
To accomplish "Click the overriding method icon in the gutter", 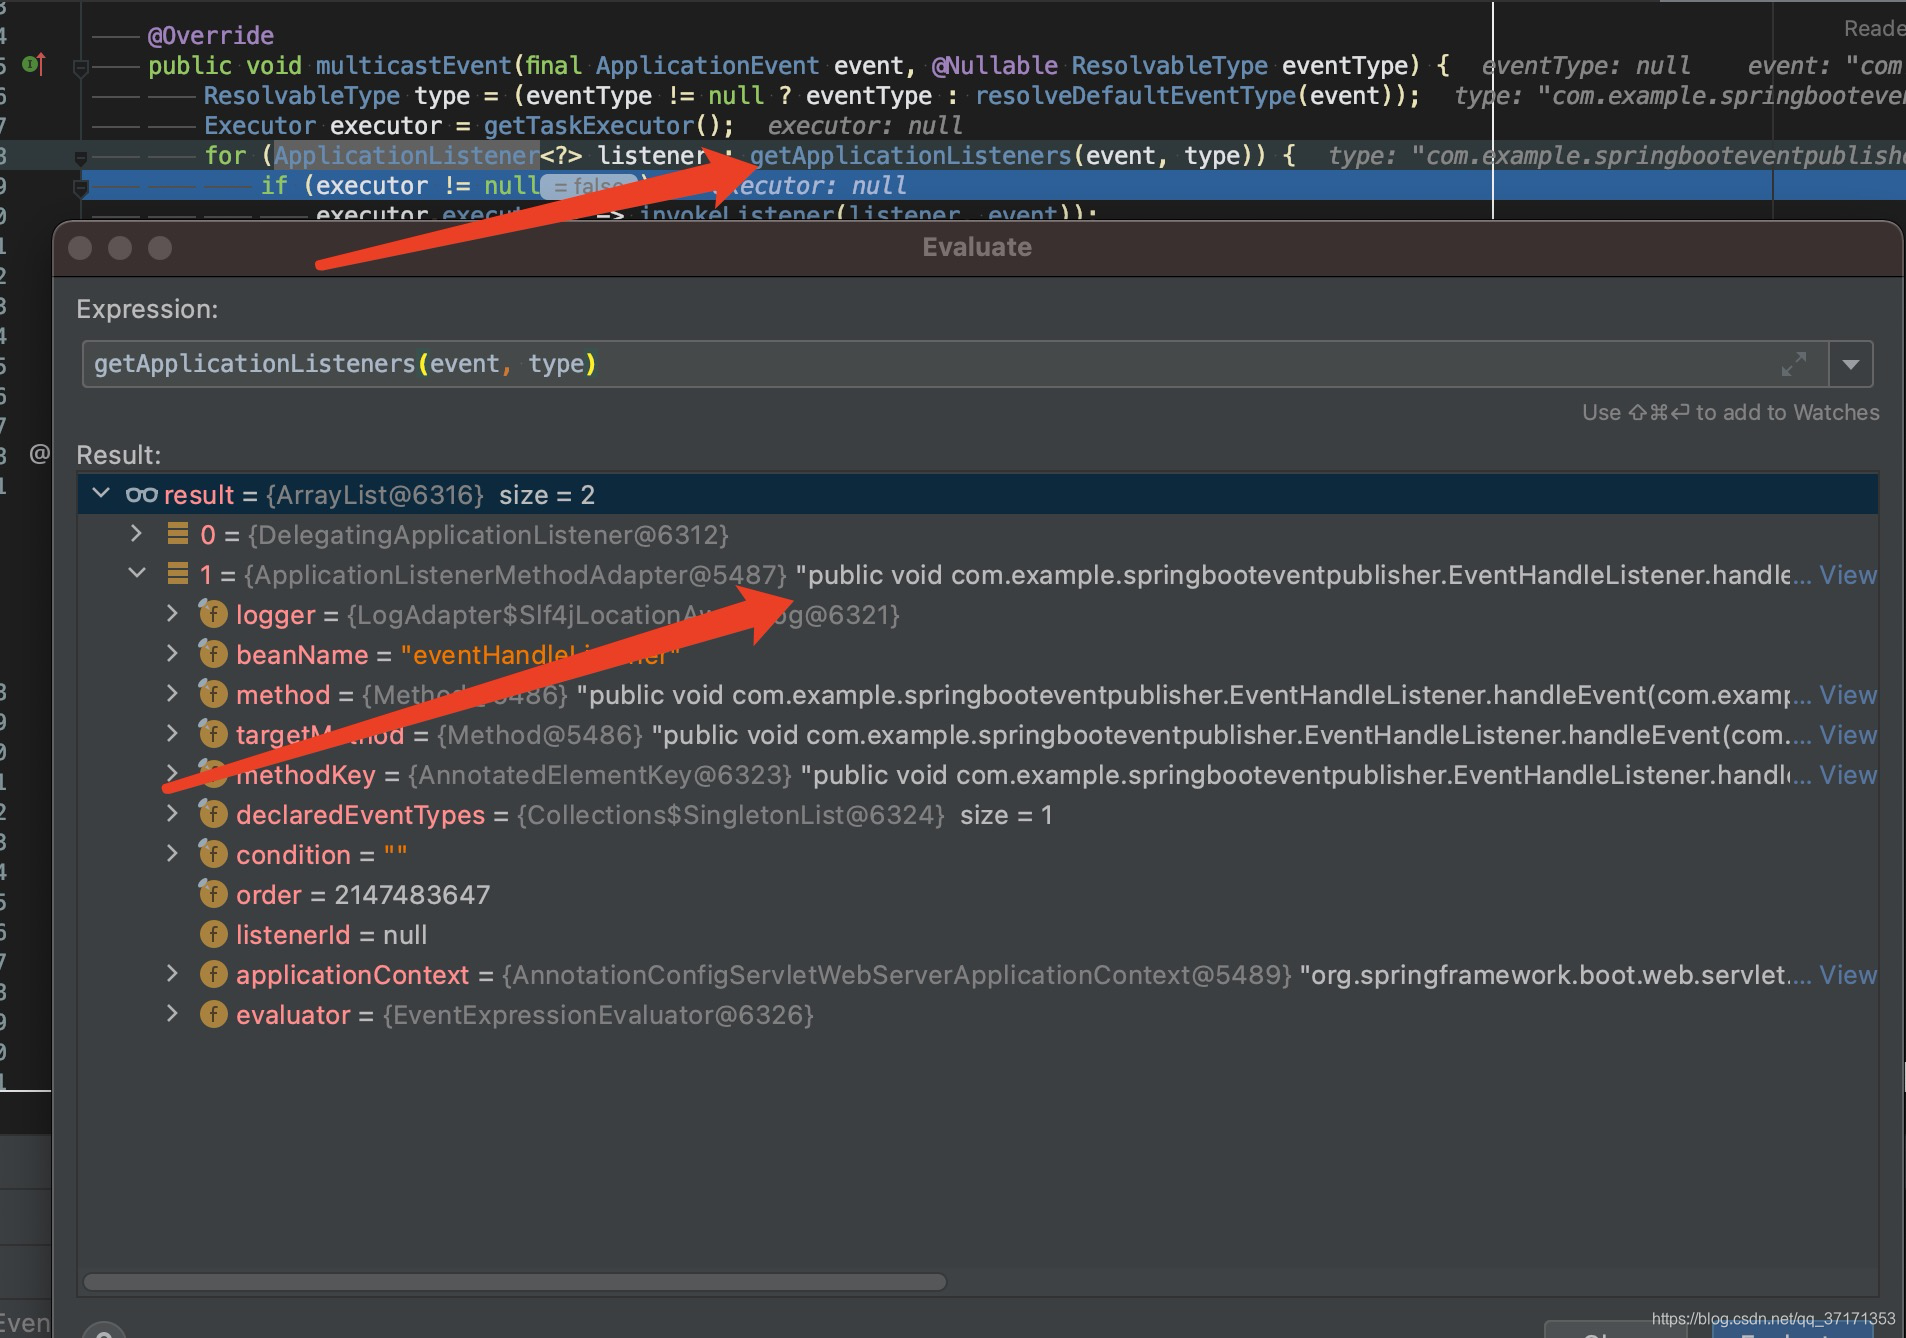I will point(33,65).
